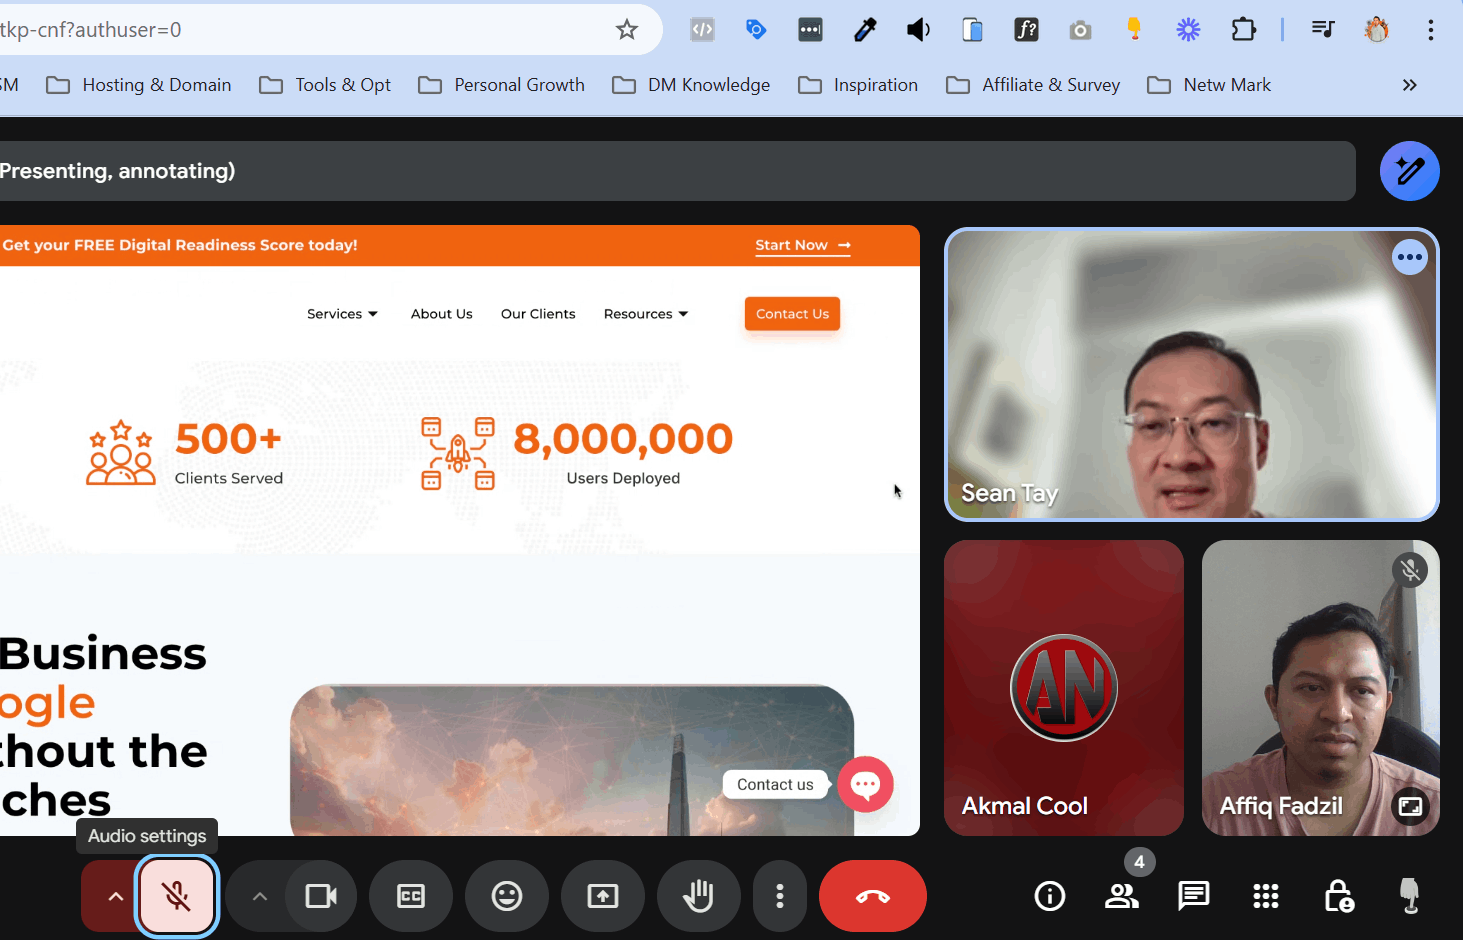
Task: Toggle closed captions
Action: tap(411, 896)
